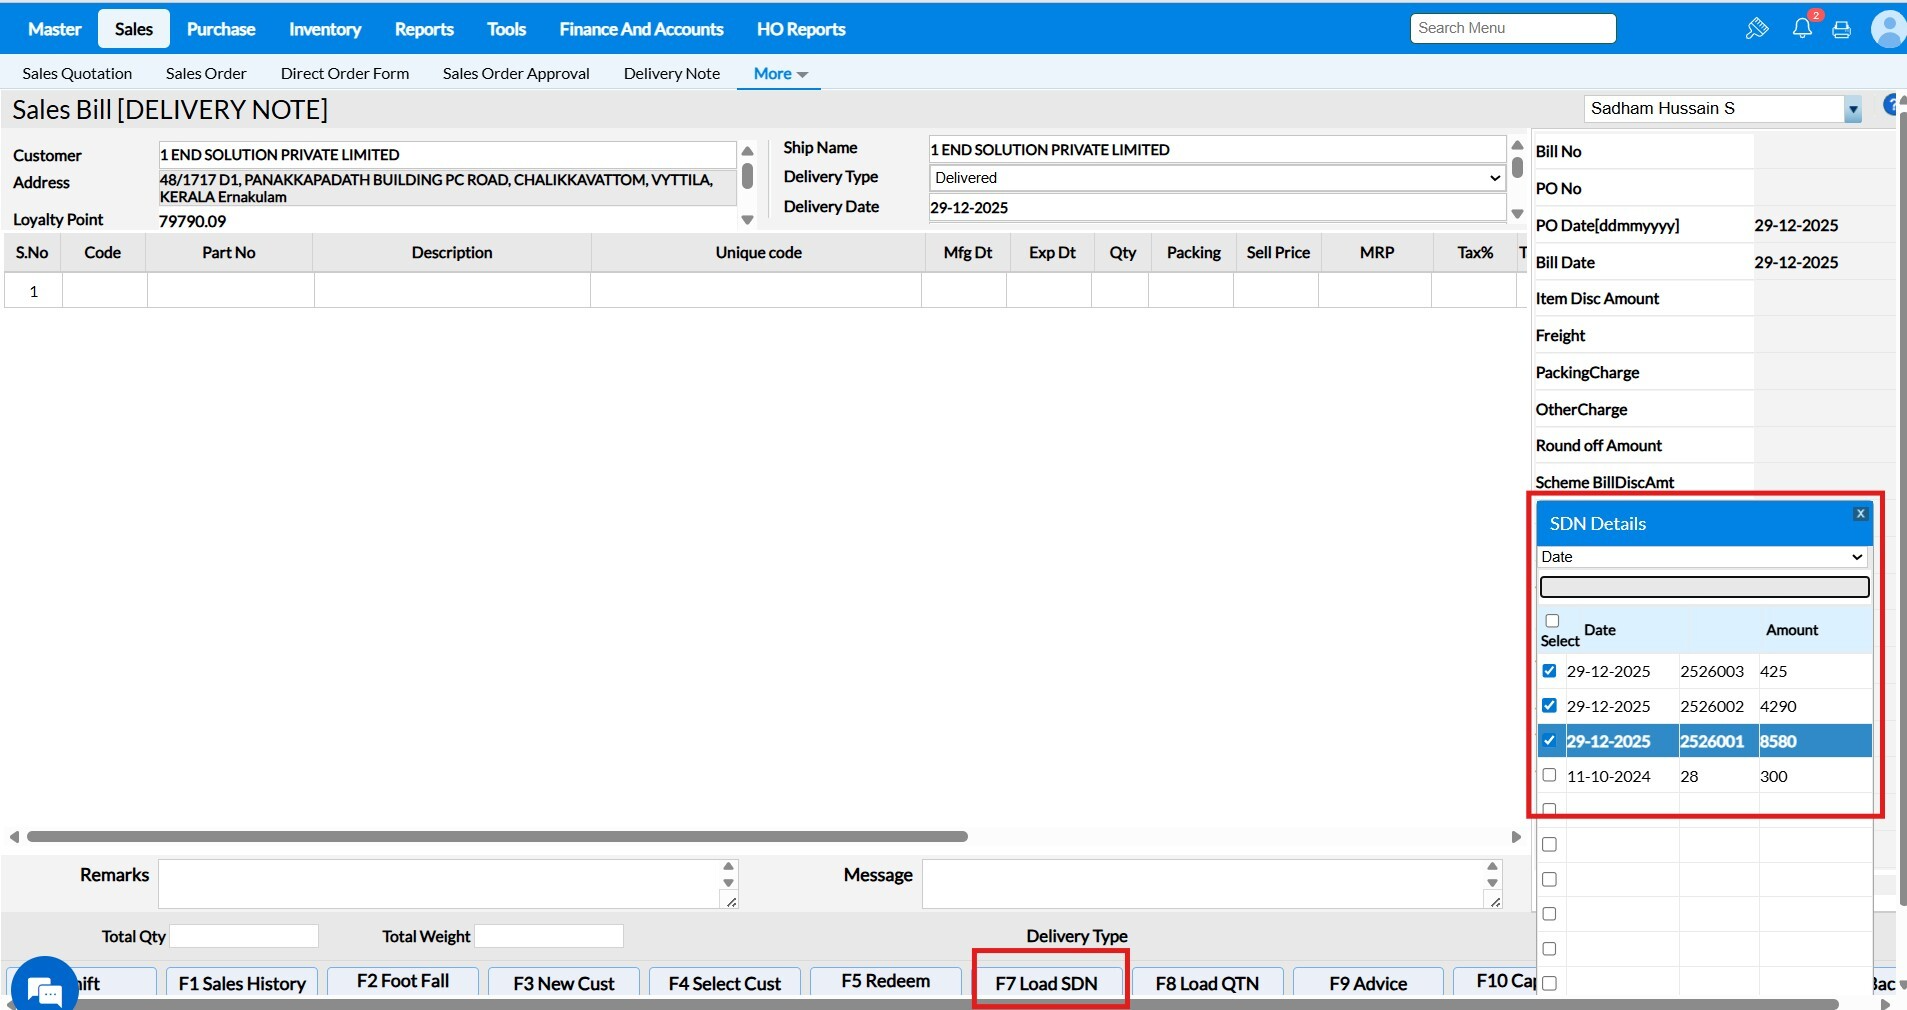Open the user profile avatar
Viewport: 1907px width, 1010px height.
(1888, 29)
